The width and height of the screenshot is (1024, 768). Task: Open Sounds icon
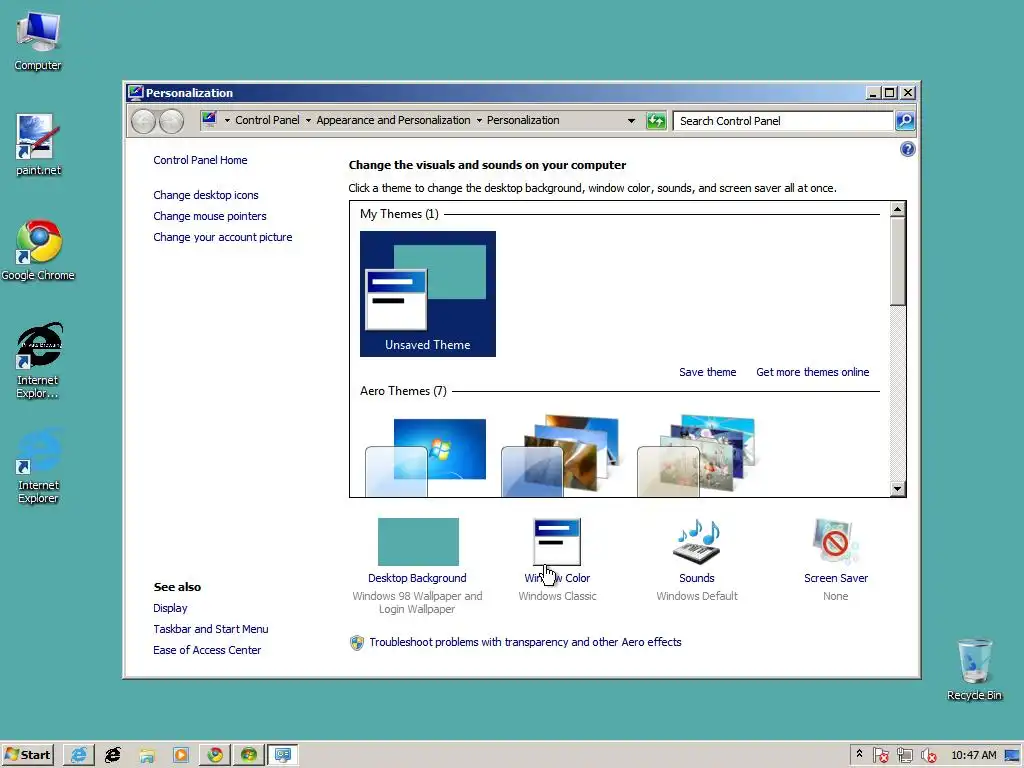tap(697, 542)
